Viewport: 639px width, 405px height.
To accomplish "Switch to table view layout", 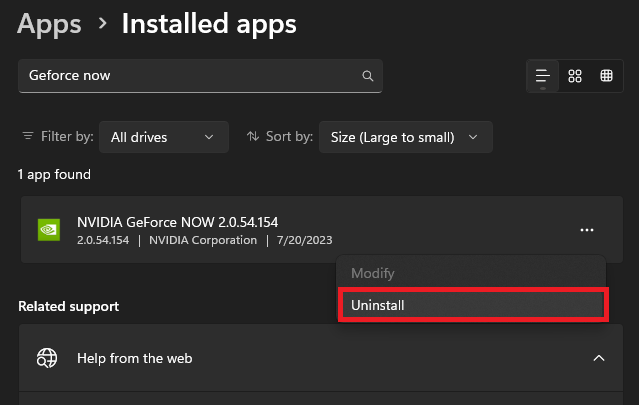I will click(606, 76).
